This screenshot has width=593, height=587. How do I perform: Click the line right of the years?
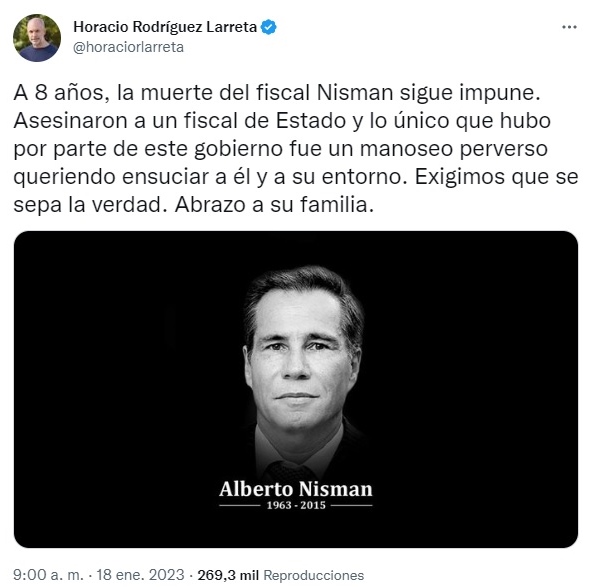coord(352,505)
